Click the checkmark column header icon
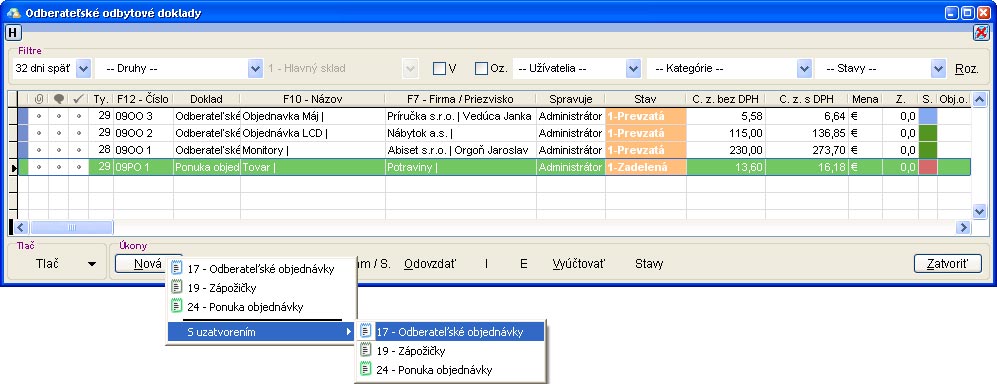997x384 pixels. tap(78, 99)
